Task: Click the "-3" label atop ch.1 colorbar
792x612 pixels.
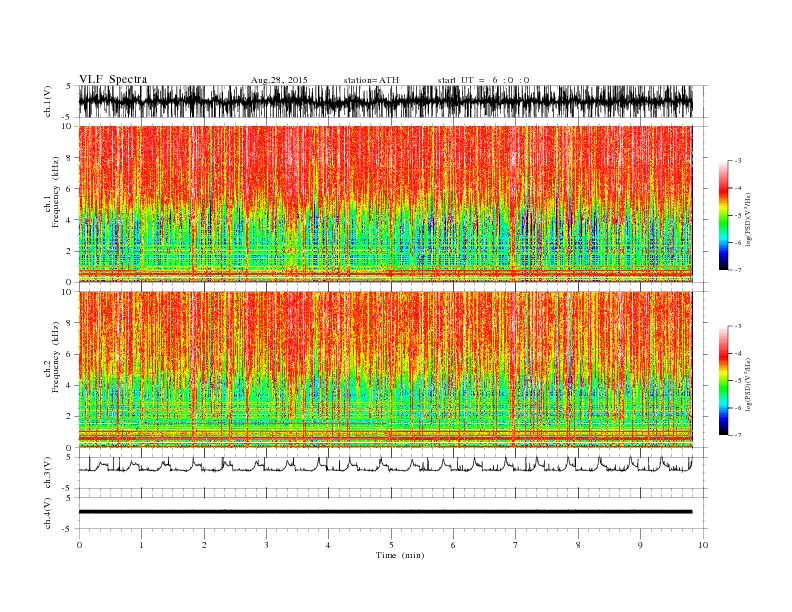Action: point(738,161)
